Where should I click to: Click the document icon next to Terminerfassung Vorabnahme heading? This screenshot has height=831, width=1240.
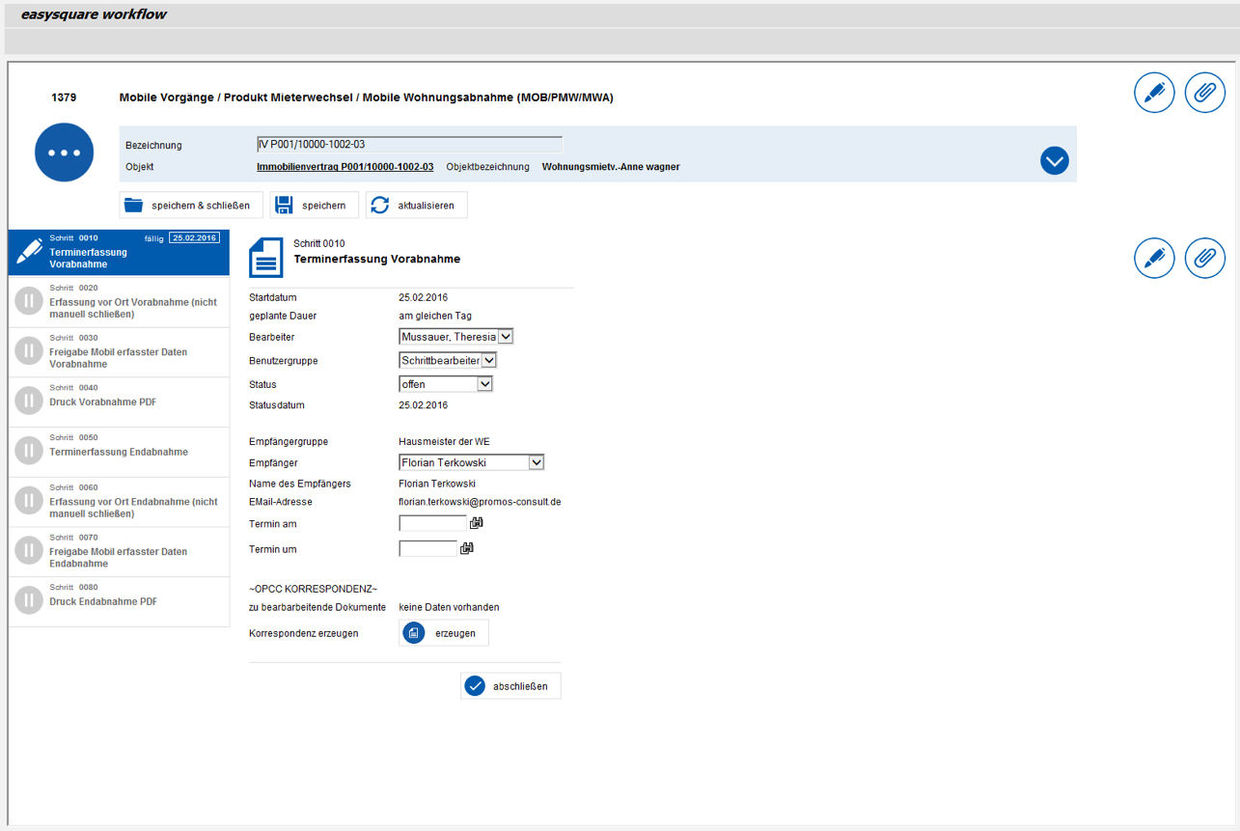click(266, 258)
